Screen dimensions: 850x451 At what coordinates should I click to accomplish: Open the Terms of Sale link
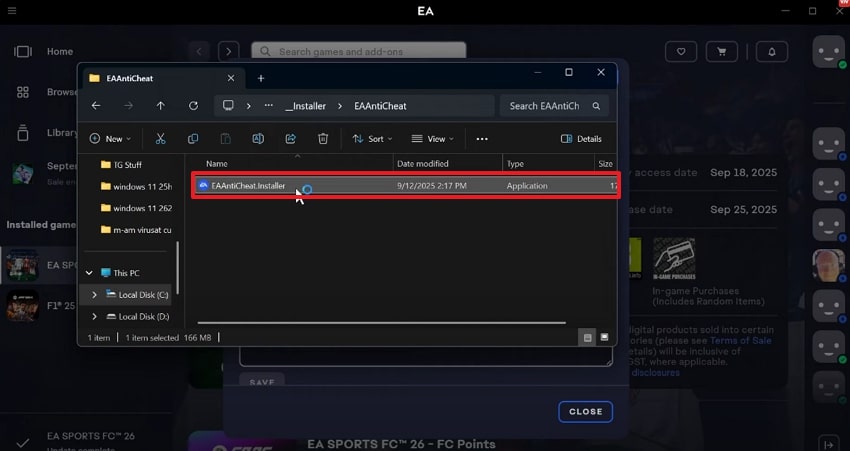(740, 340)
